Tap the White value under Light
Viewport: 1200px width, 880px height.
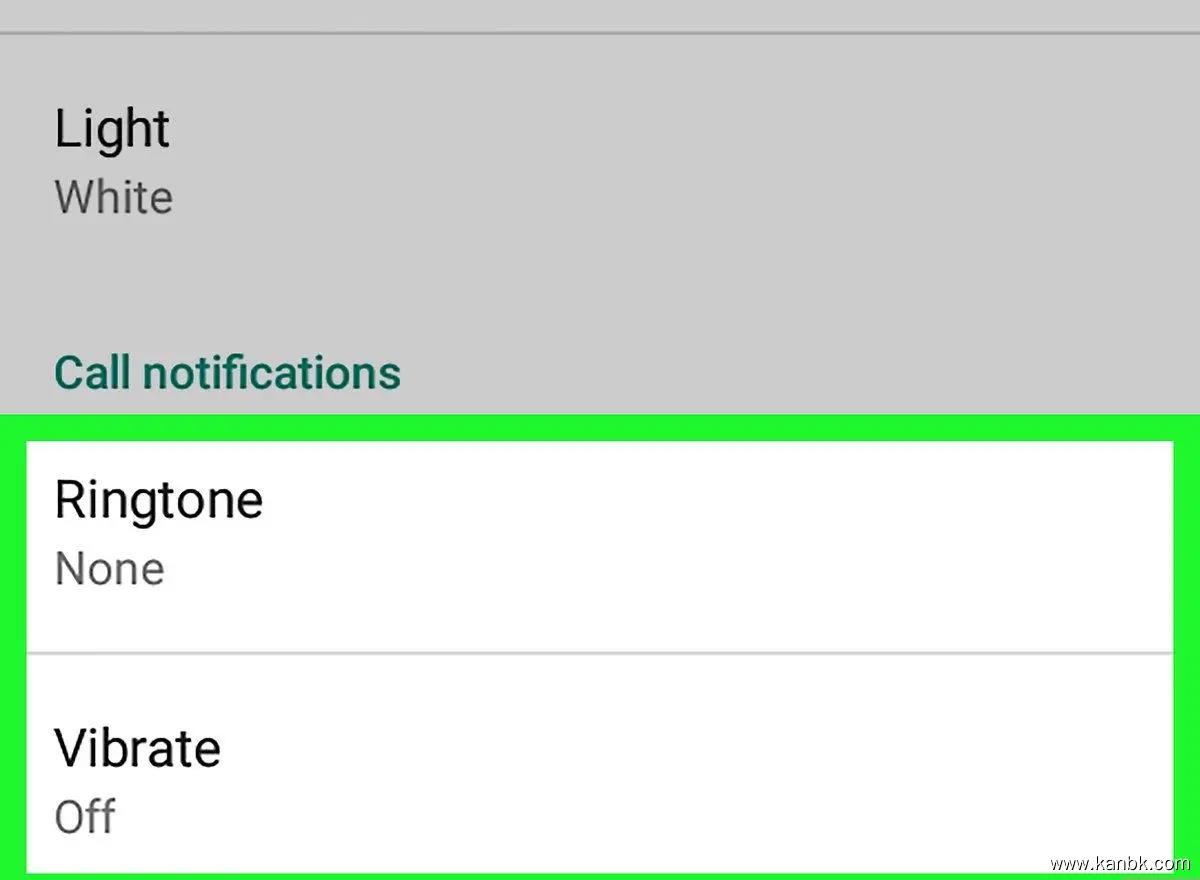tap(113, 197)
